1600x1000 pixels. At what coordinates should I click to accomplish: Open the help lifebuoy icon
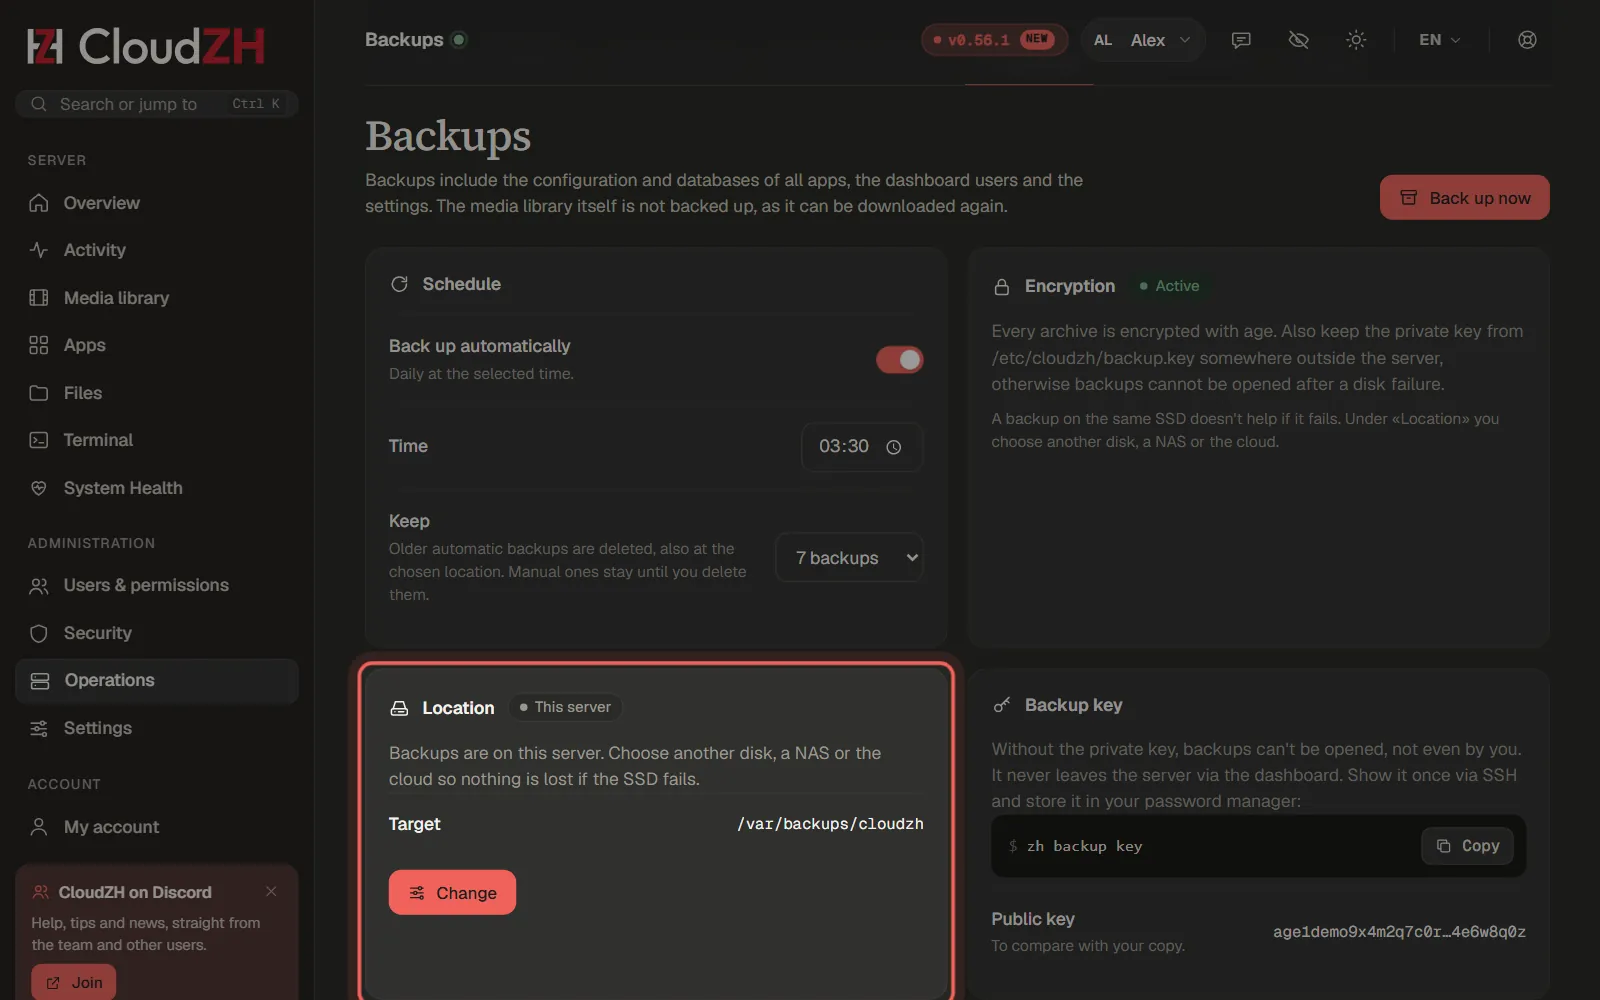(1527, 40)
